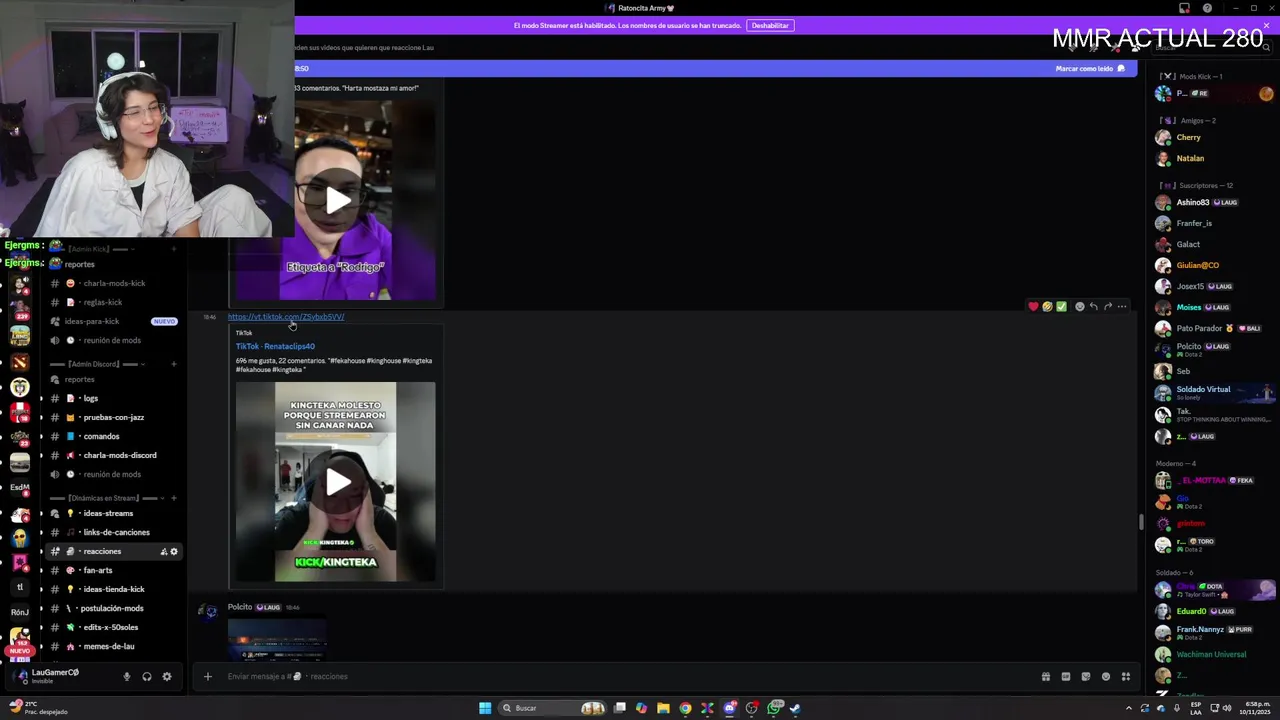Open the gift icon in the message bar
Image resolution: width=1280 pixels, height=720 pixels.
(1046, 676)
